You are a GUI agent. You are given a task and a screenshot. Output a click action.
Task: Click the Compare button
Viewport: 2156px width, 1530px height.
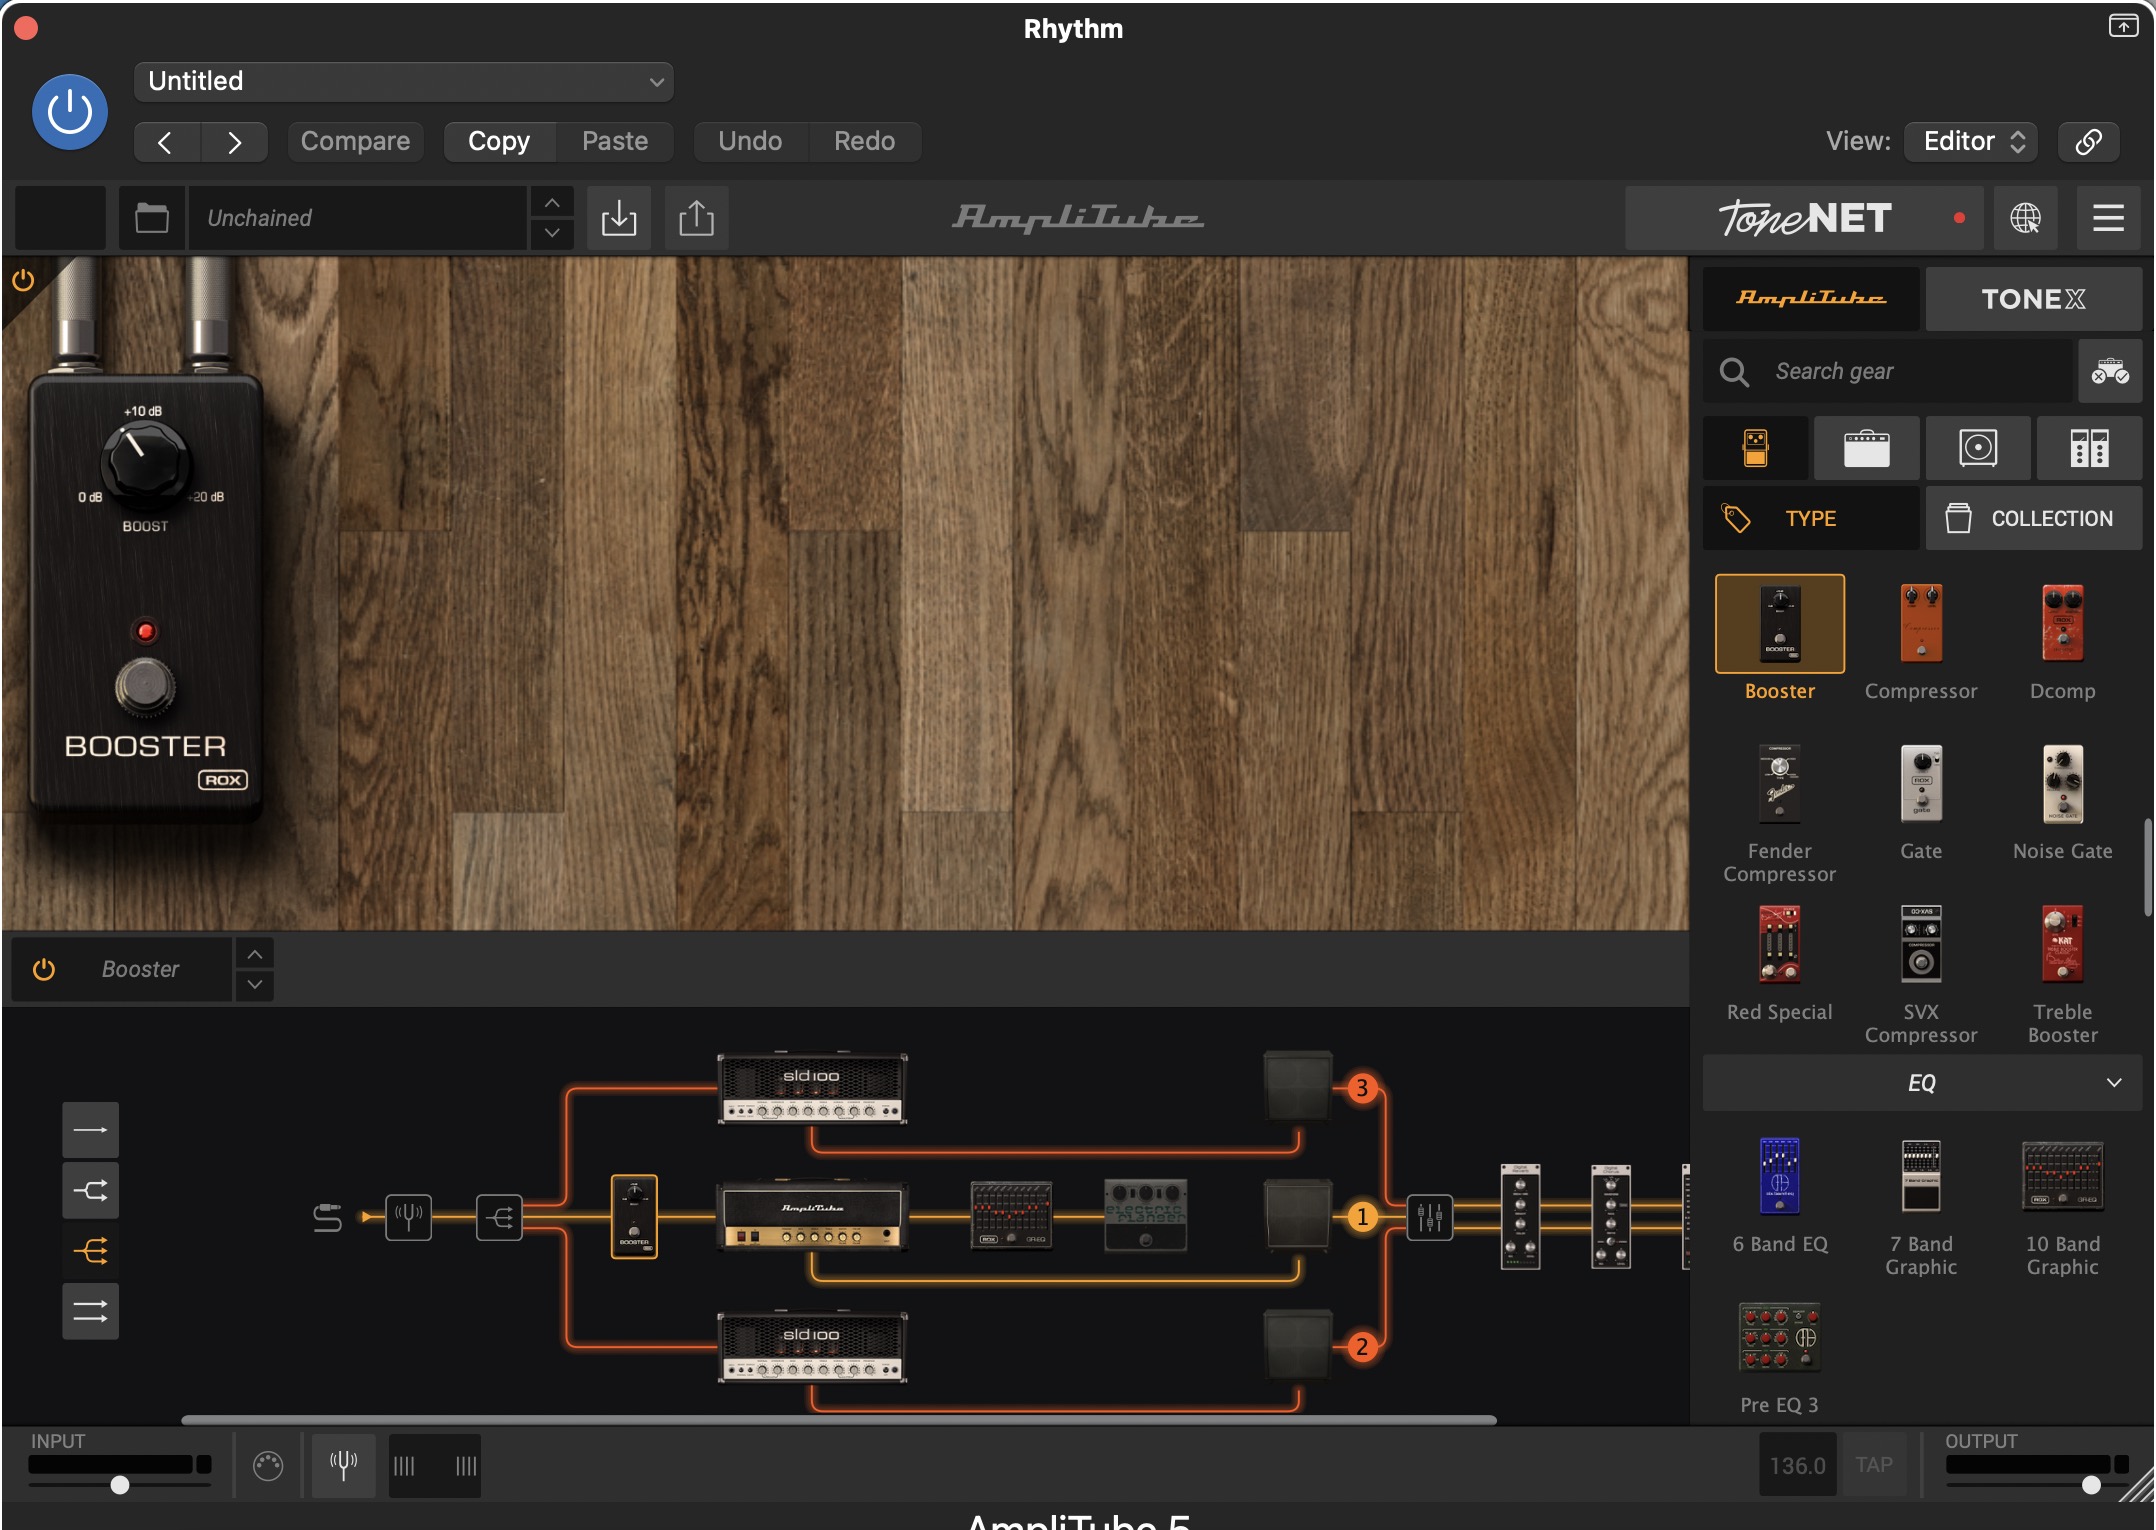[x=355, y=141]
